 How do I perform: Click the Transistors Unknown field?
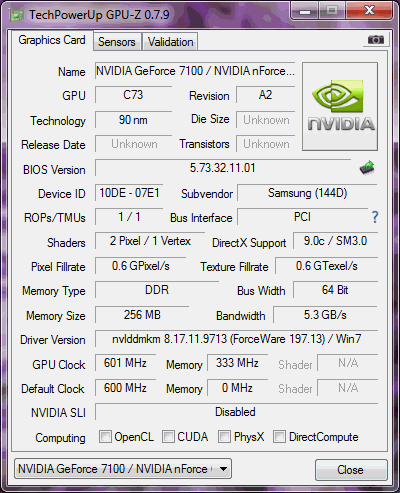[x=266, y=144]
